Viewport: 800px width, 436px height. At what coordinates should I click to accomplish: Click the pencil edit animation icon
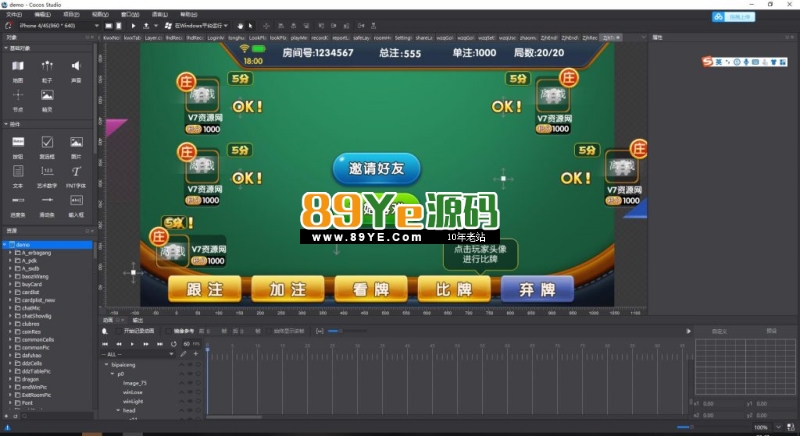pyautogui.click(x=183, y=354)
